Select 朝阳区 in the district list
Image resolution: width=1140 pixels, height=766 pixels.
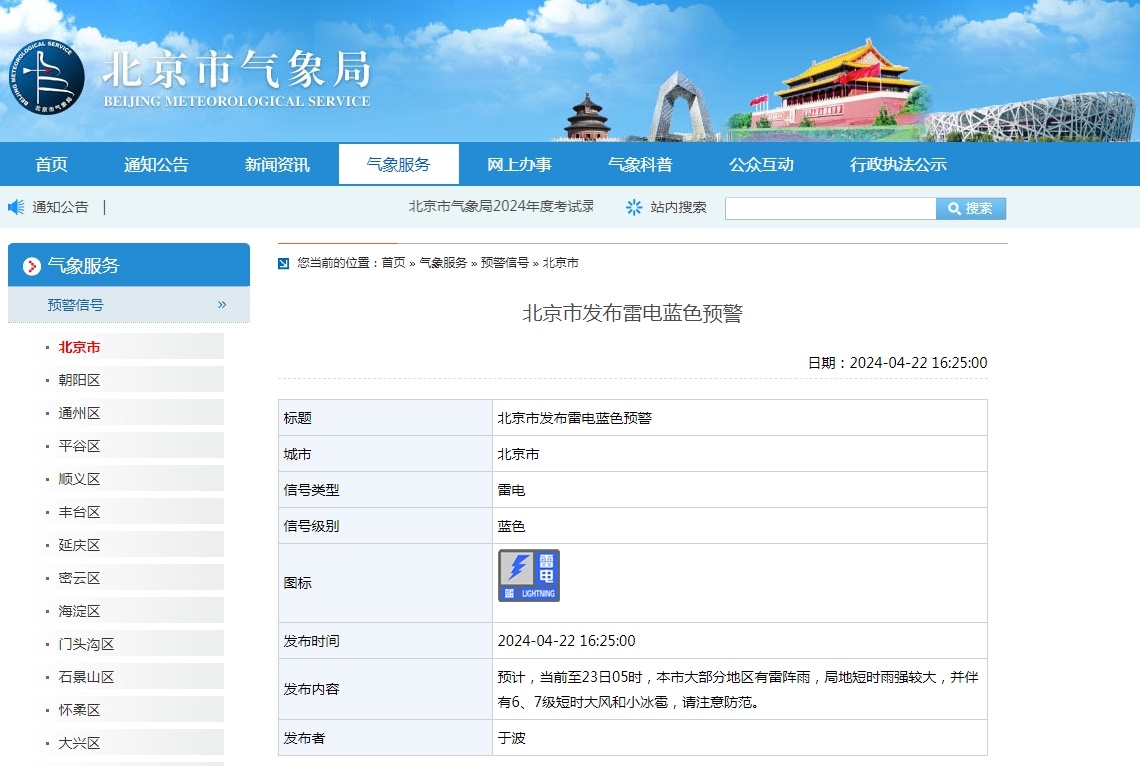[x=79, y=380]
